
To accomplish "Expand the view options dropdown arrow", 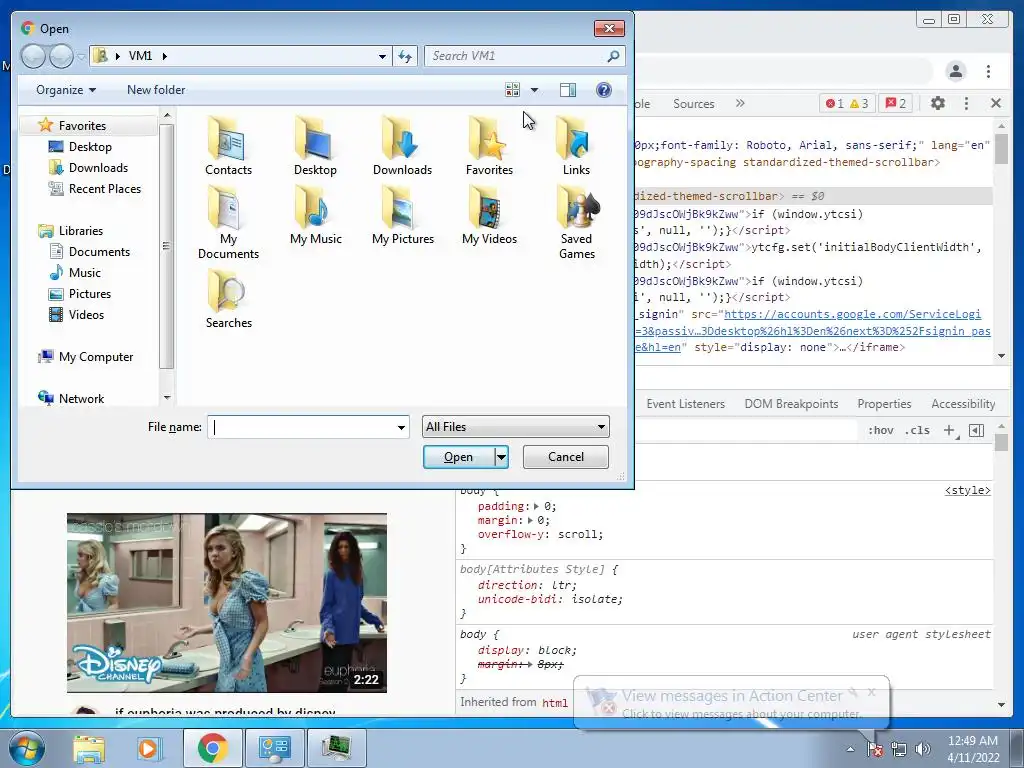I will pos(534,90).
